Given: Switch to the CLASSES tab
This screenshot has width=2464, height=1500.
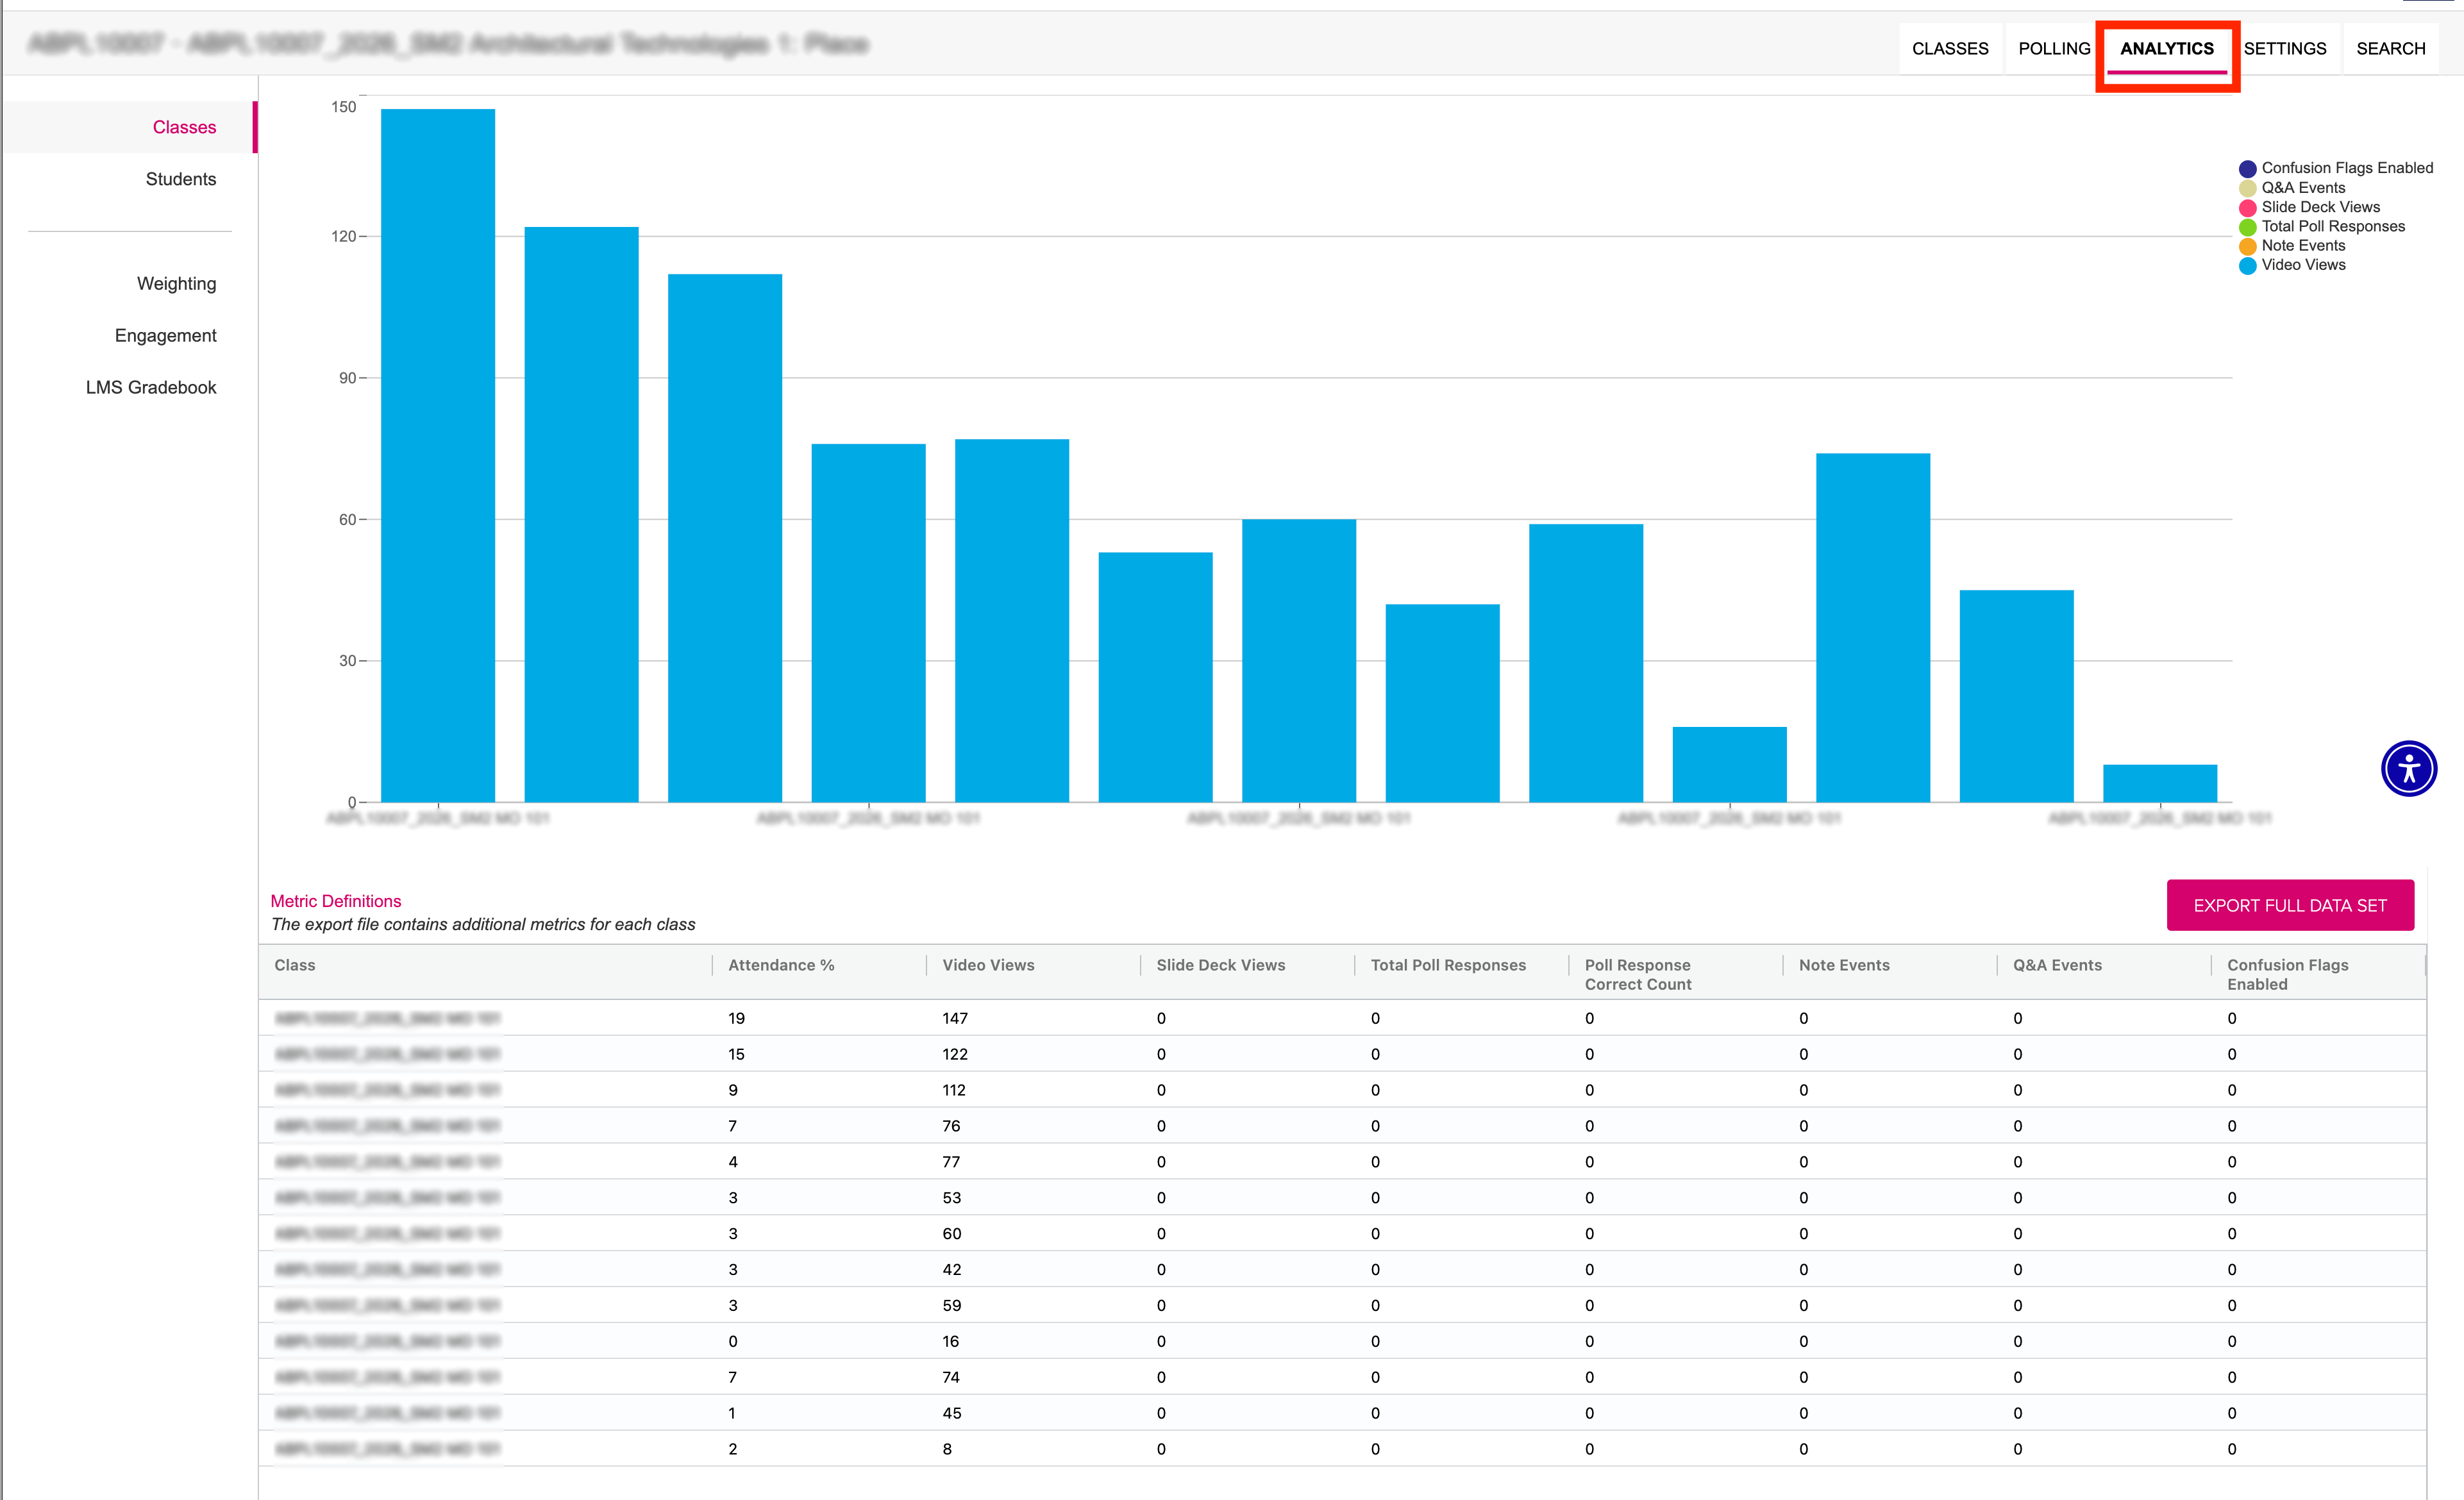Looking at the screenshot, I should point(1949,48).
